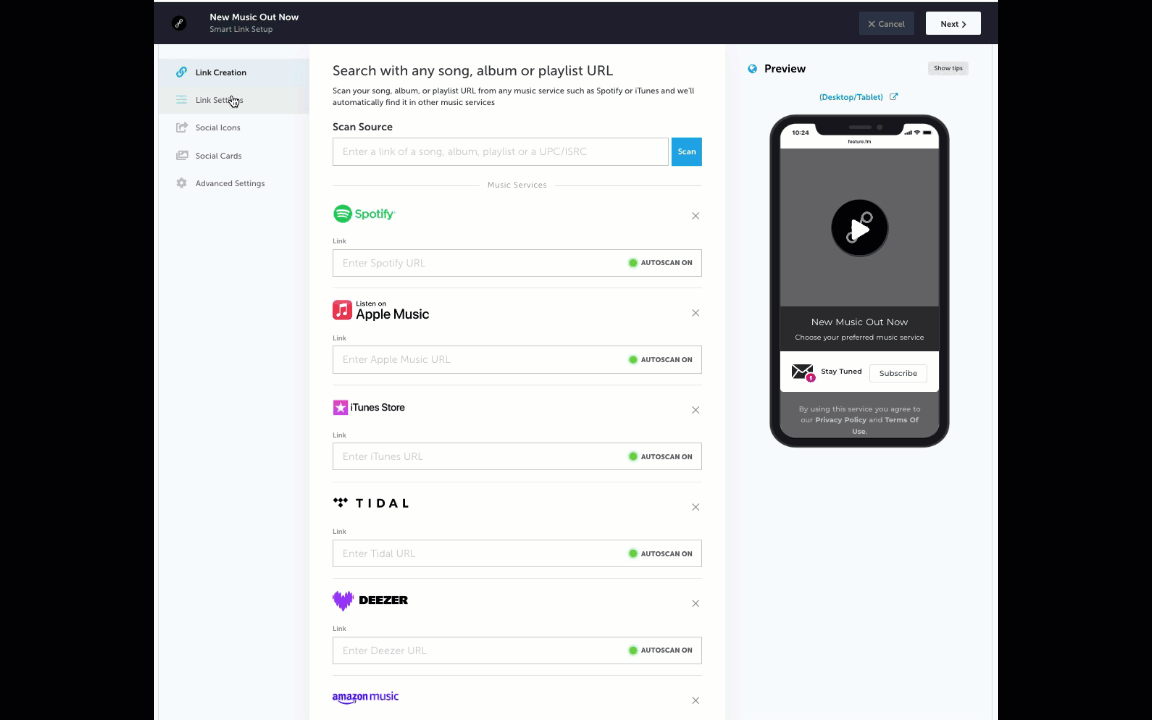Screen dimensions: 1152x720
Task: Toggle Autoscan for Tidal
Action: [x=660, y=553]
